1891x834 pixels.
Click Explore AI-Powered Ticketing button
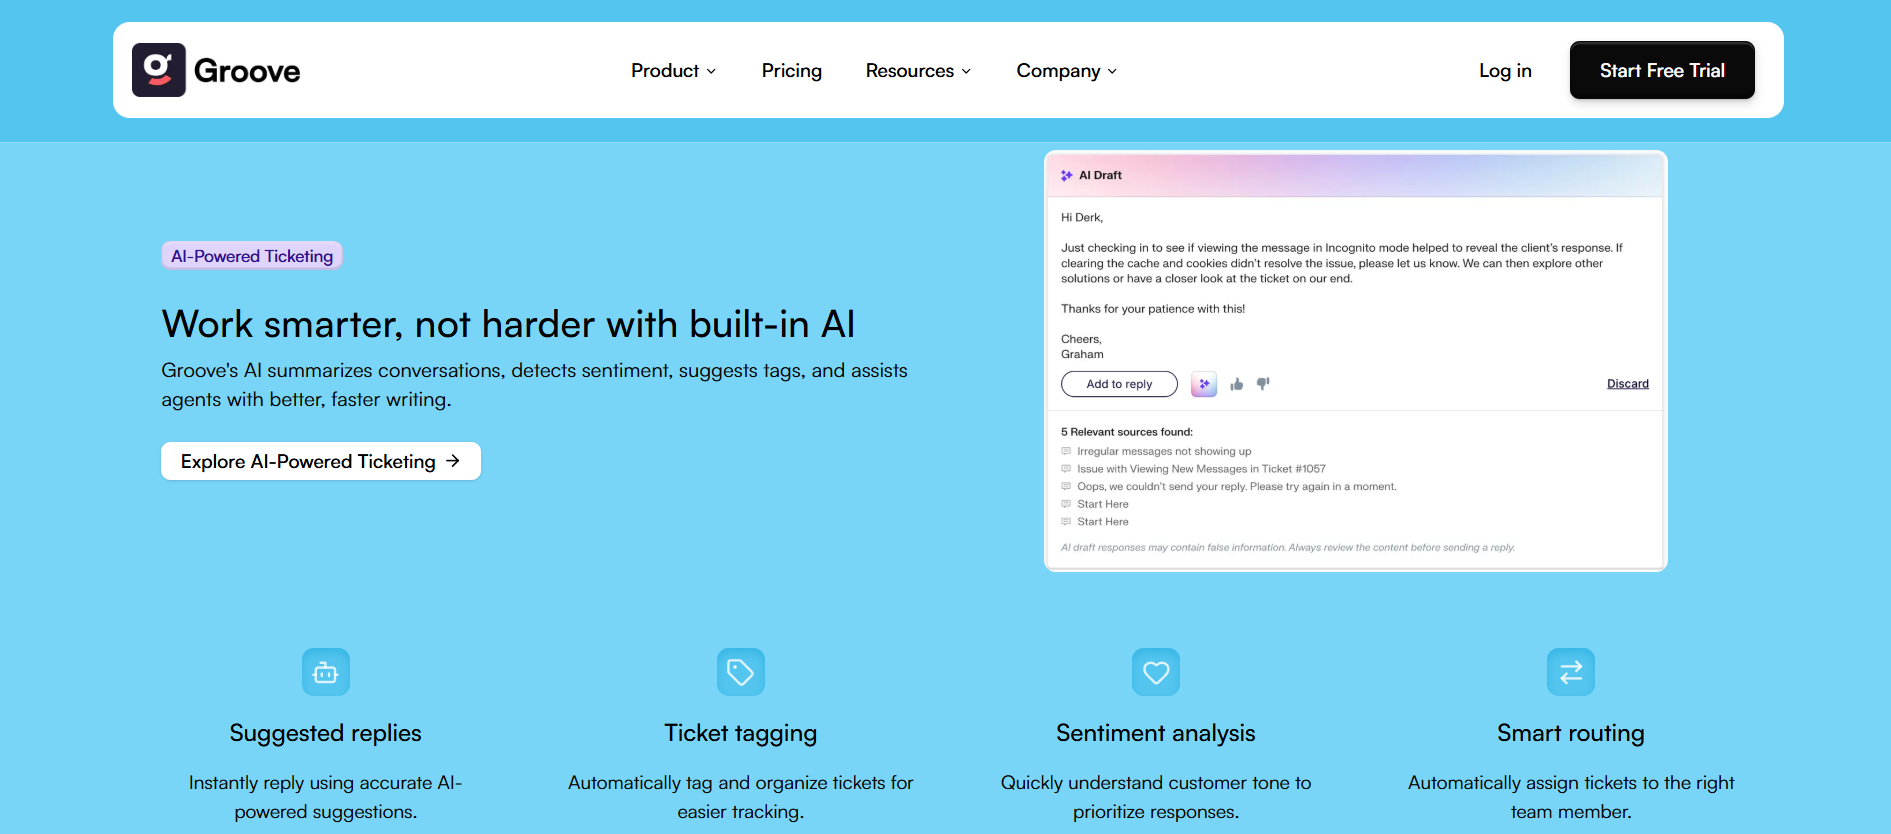point(320,461)
